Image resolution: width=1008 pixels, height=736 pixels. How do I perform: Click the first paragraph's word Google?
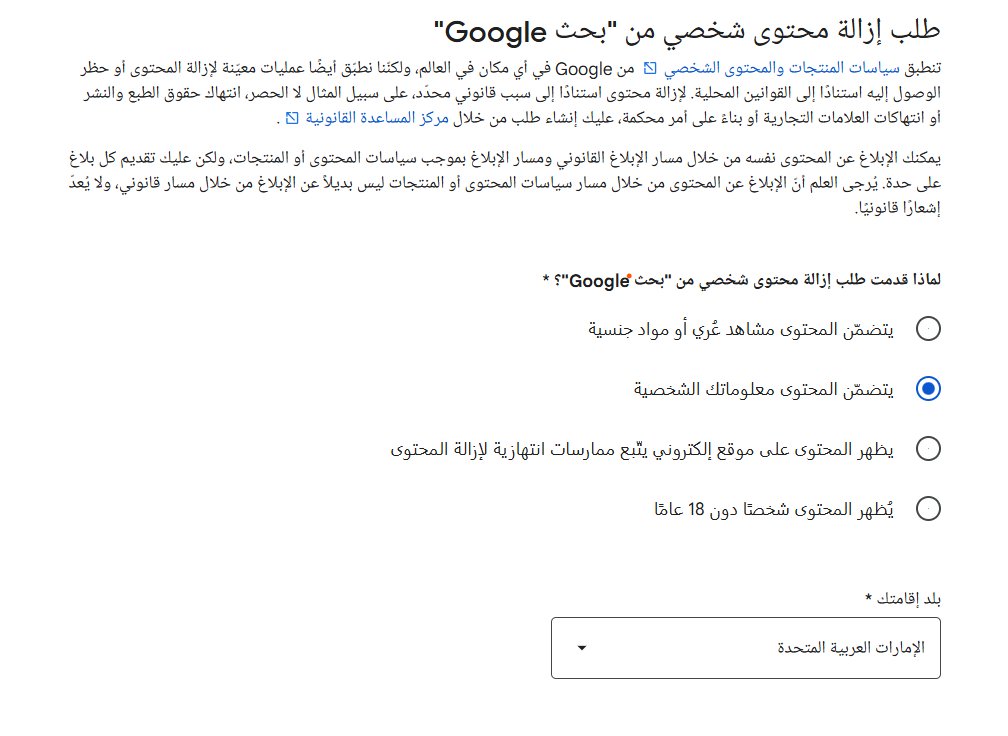(x=583, y=69)
